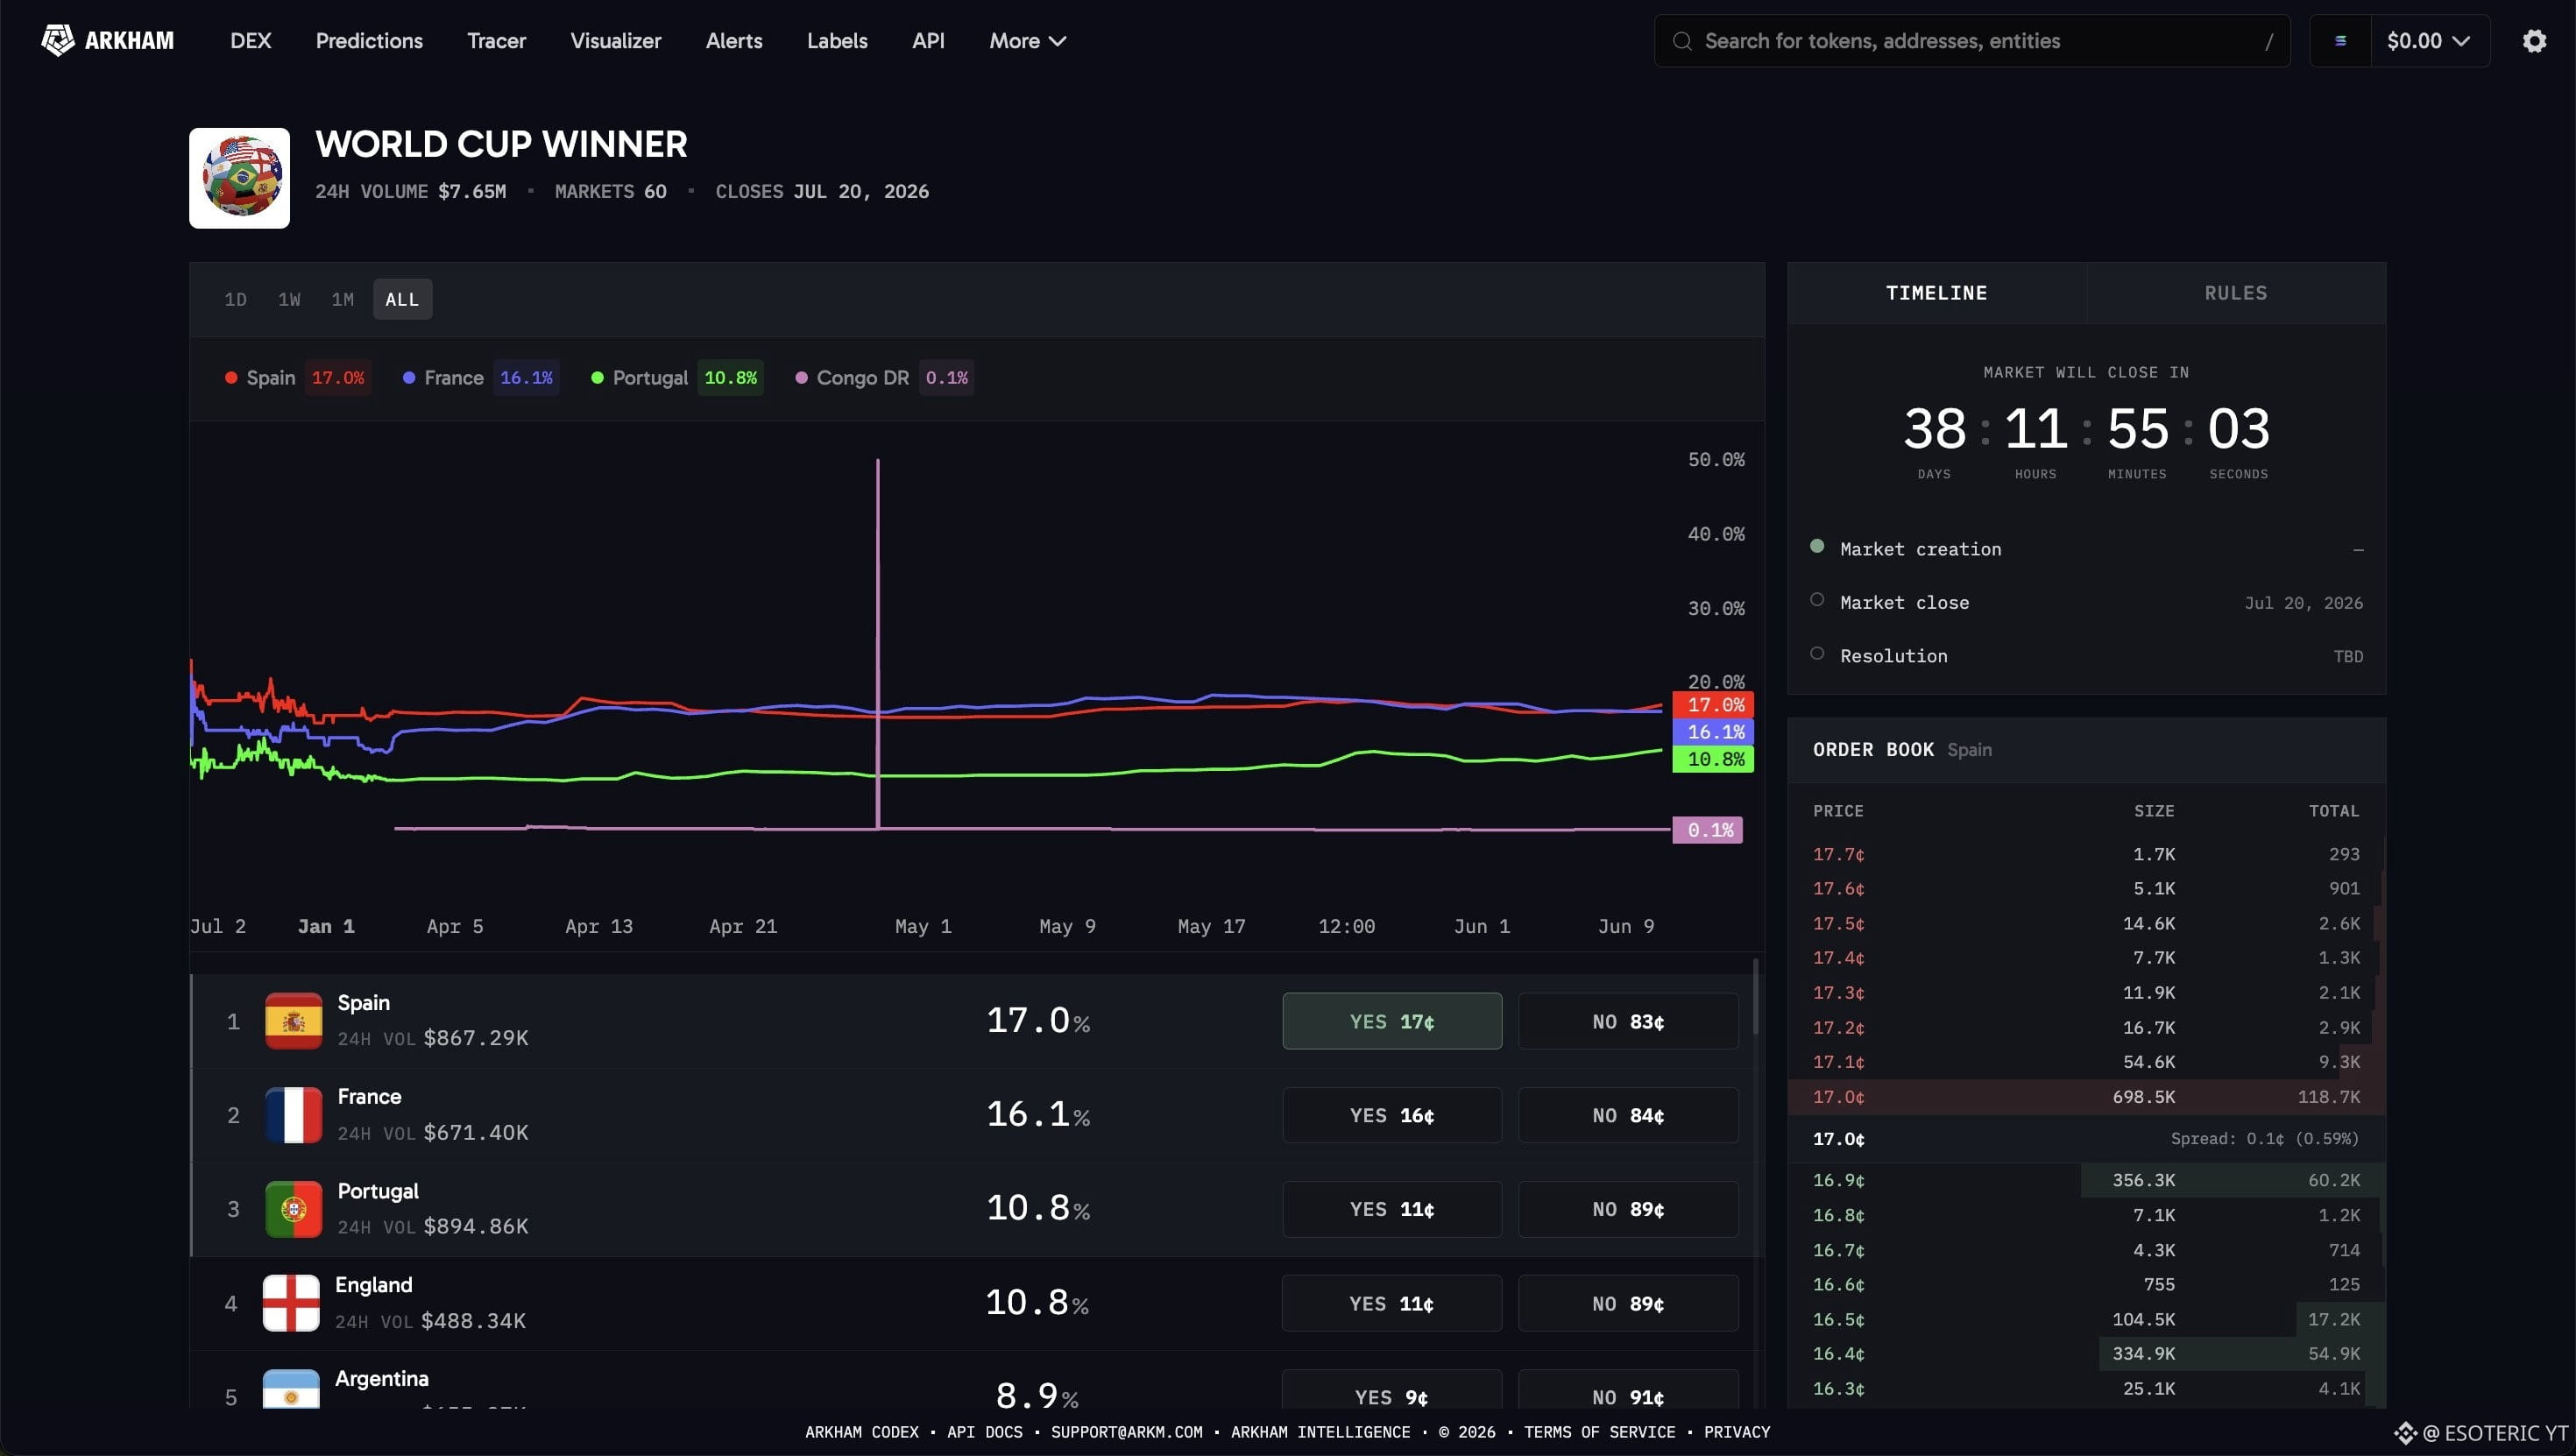Select the England flag icon
This screenshot has height=1456, width=2576.
click(x=291, y=1303)
